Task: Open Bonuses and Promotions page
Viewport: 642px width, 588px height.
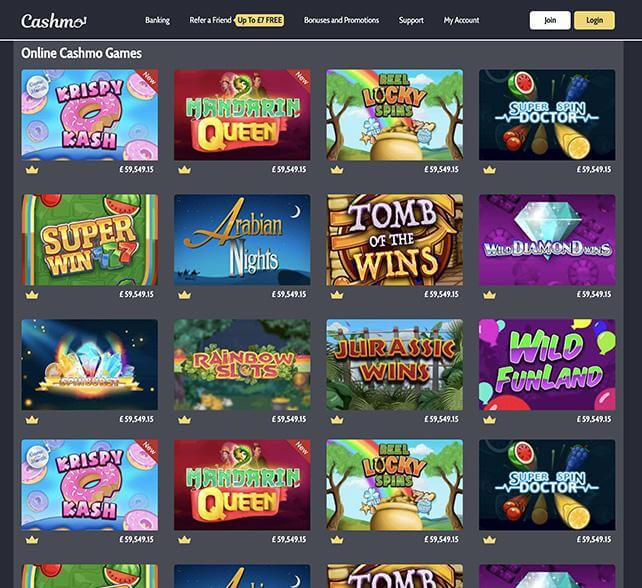Action: pos(341,20)
